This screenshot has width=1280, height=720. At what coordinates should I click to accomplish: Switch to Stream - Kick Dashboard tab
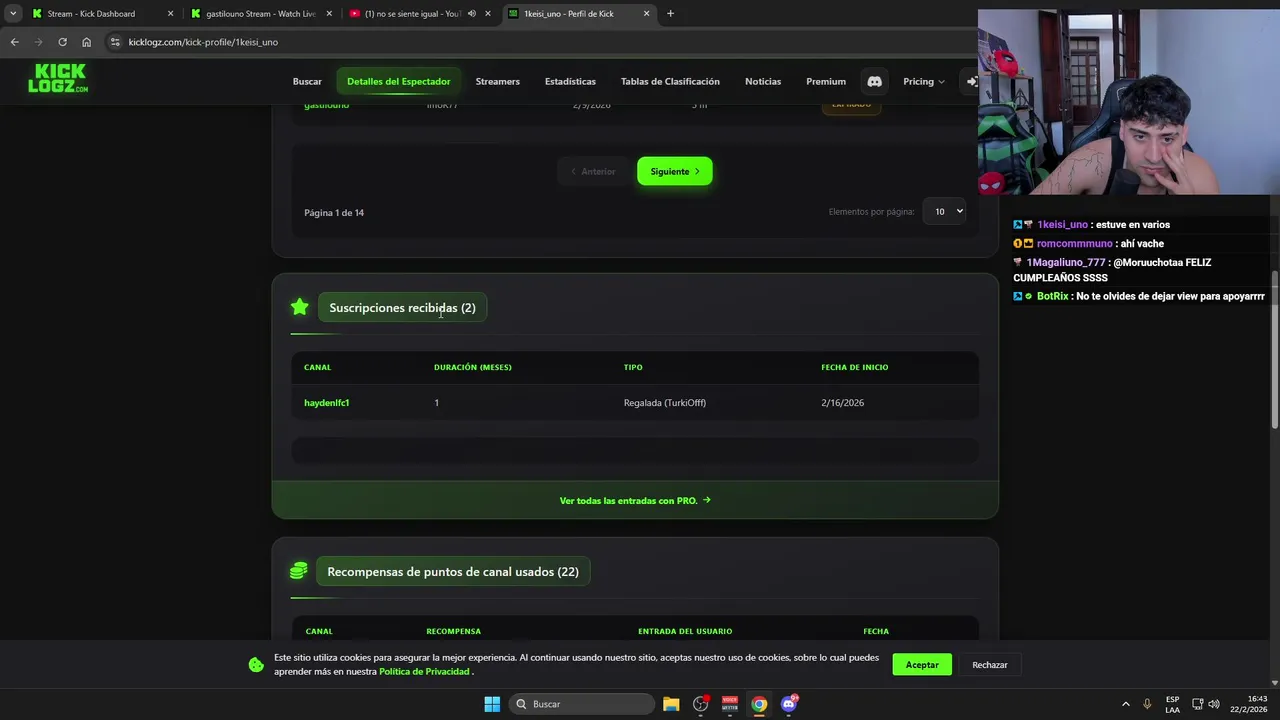pos(90,14)
